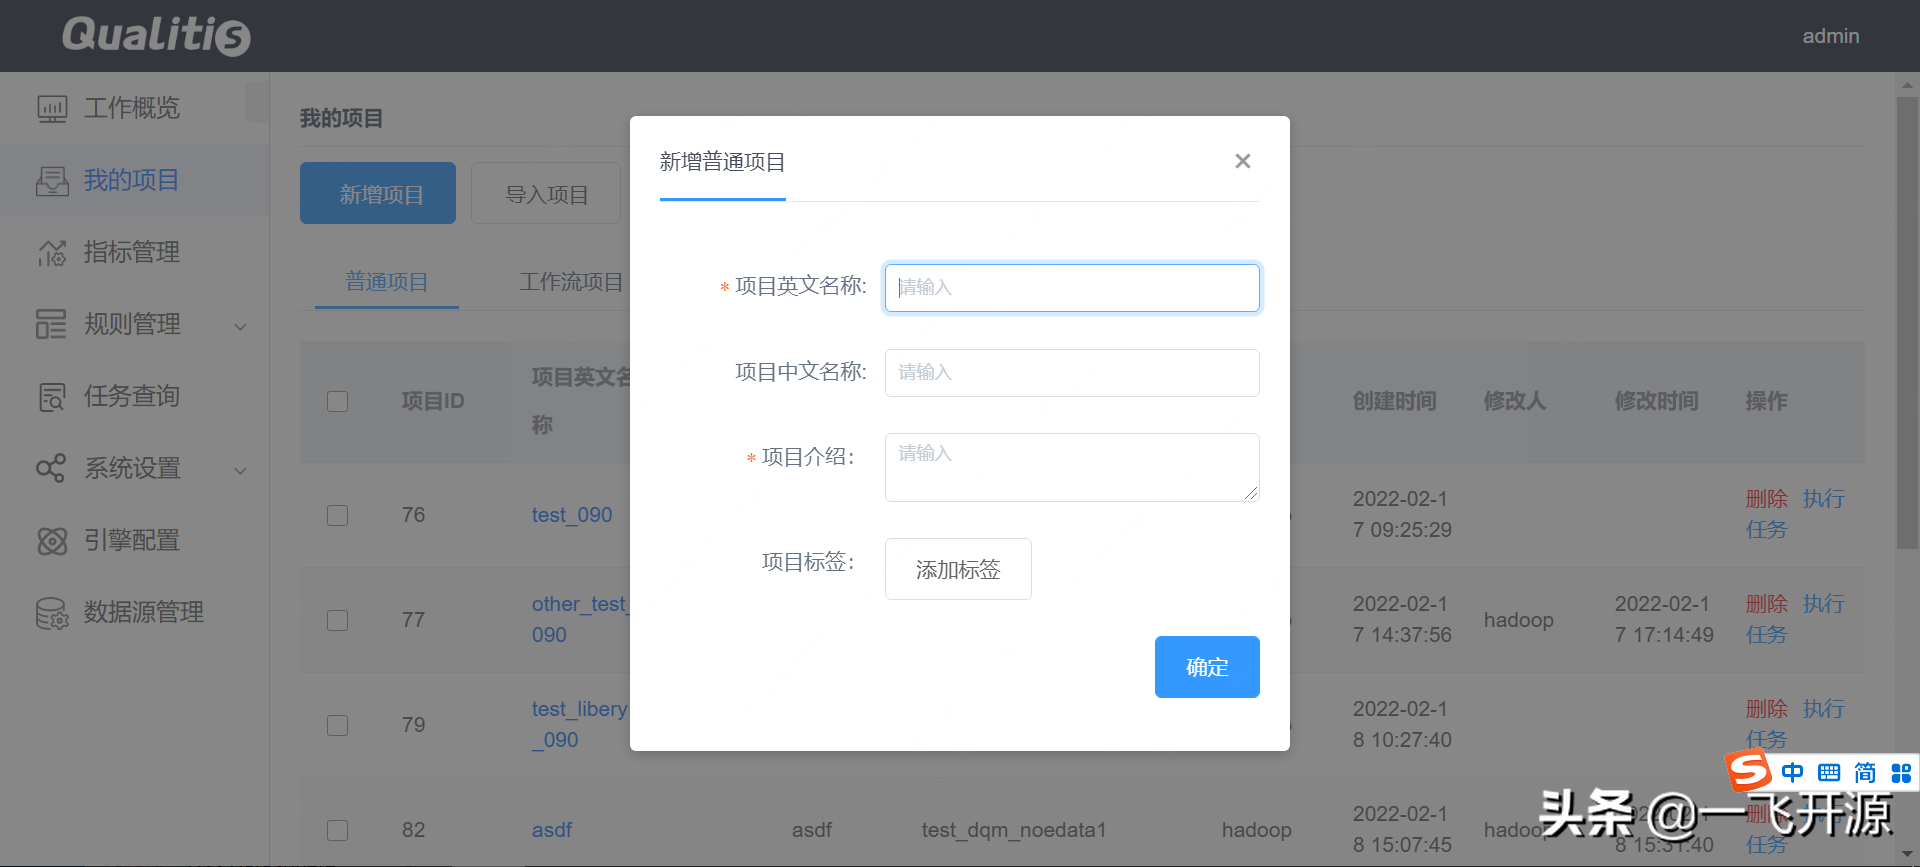Click the 引擎配置 engine icon in sidebar
This screenshot has width=1920, height=867.
pyautogui.click(x=52, y=541)
